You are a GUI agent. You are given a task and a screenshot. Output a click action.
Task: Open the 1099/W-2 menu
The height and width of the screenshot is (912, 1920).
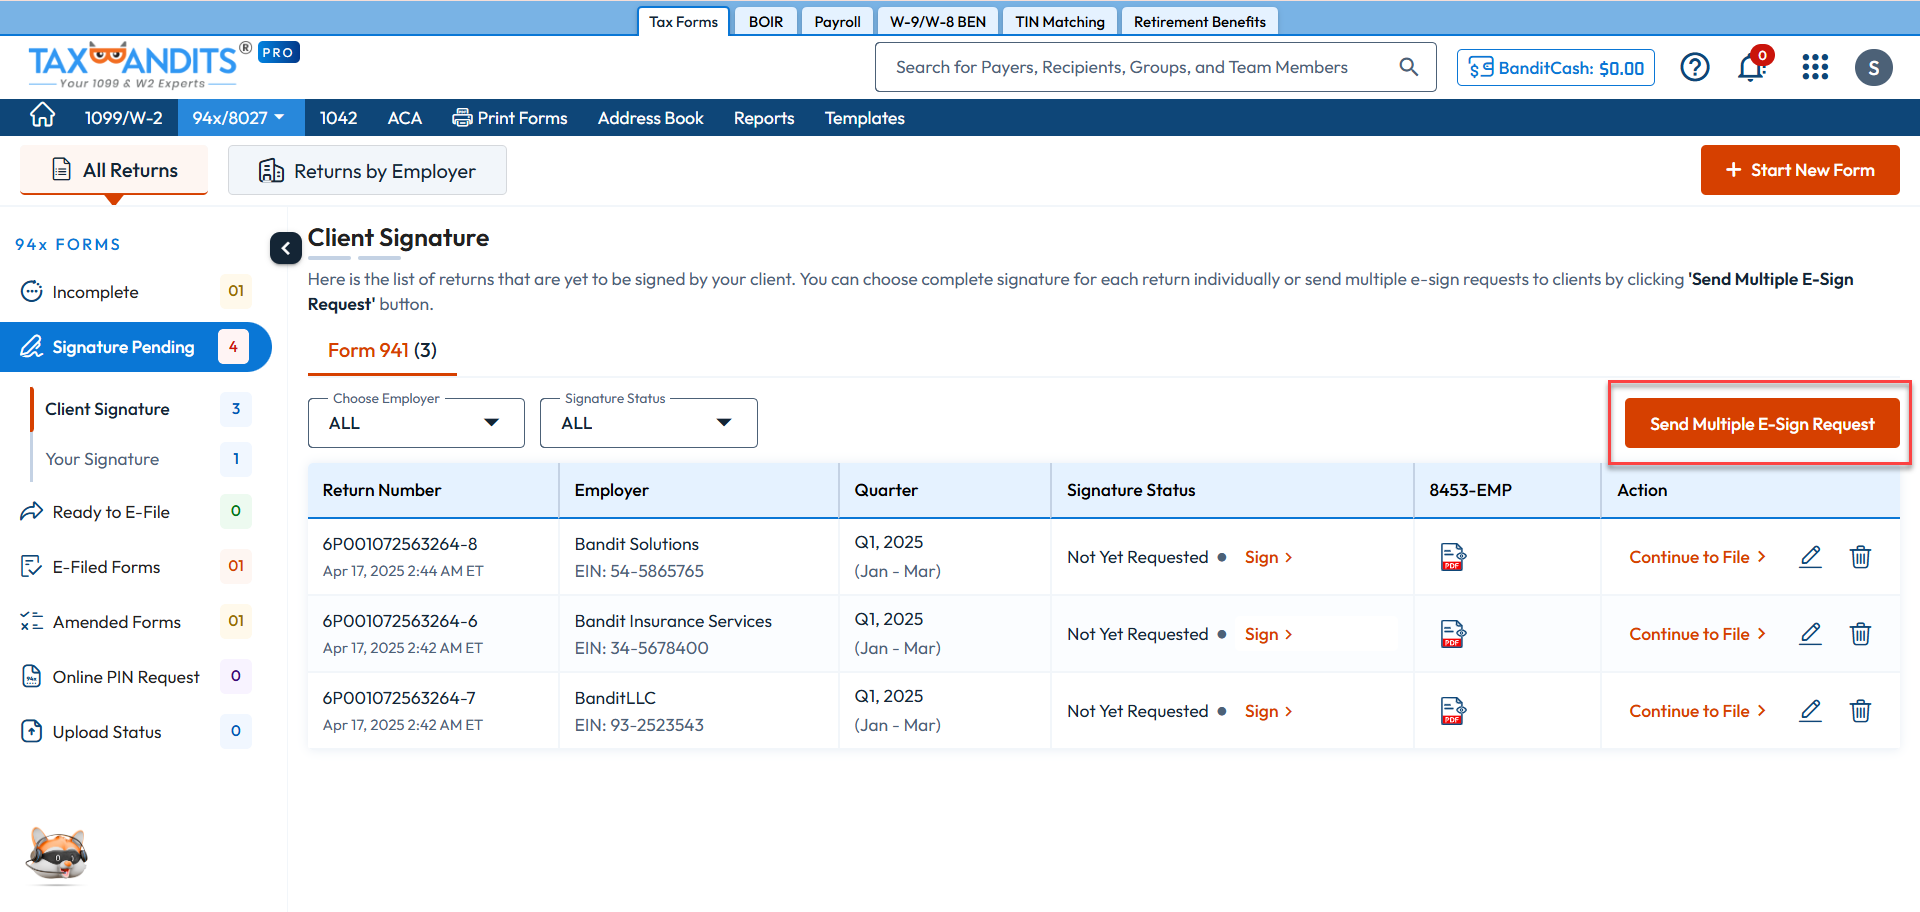tap(123, 118)
